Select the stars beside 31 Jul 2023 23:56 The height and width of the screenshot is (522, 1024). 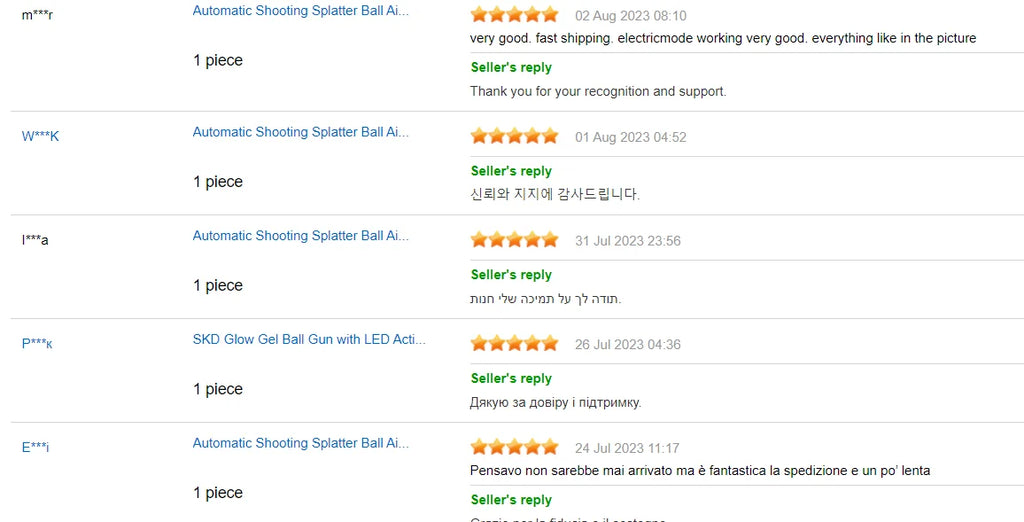click(514, 240)
